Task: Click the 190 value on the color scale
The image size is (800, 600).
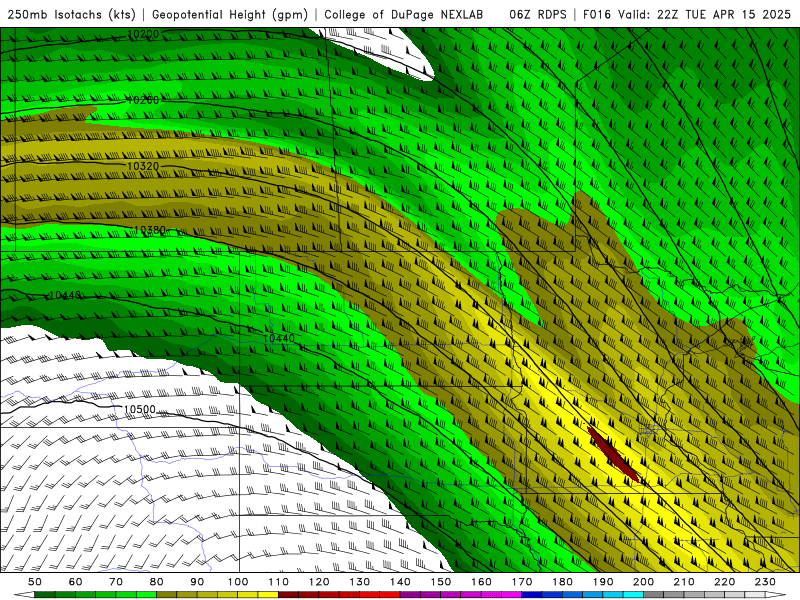Action: (x=603, y=582)
